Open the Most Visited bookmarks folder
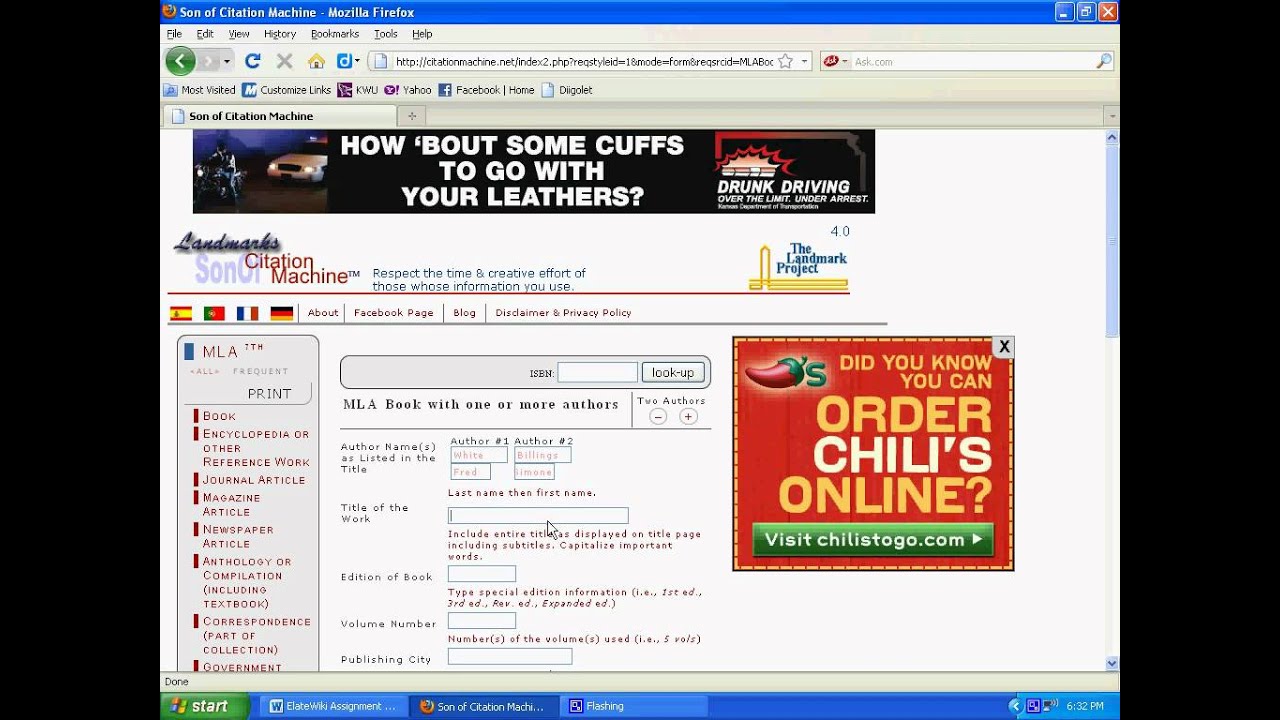Image resolution: width=1280 pixels, height=720 pixels. [x=200, y=90]
